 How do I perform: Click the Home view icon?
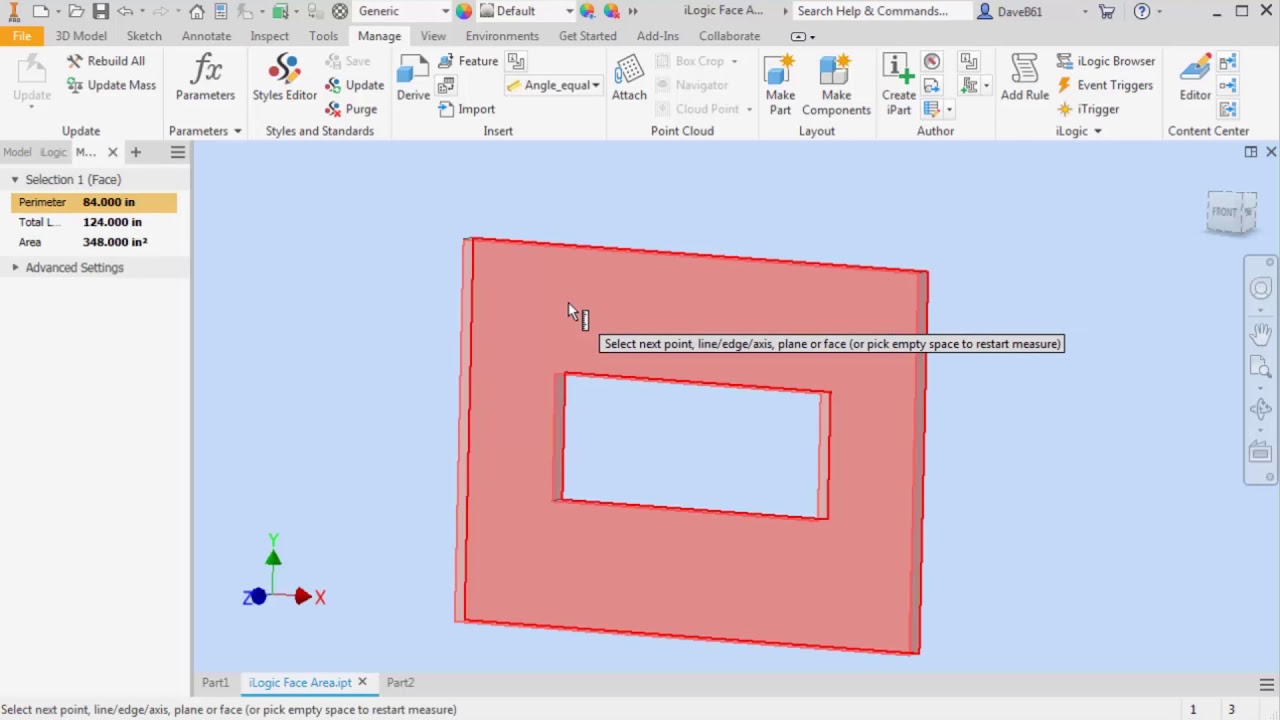(197, 11)
